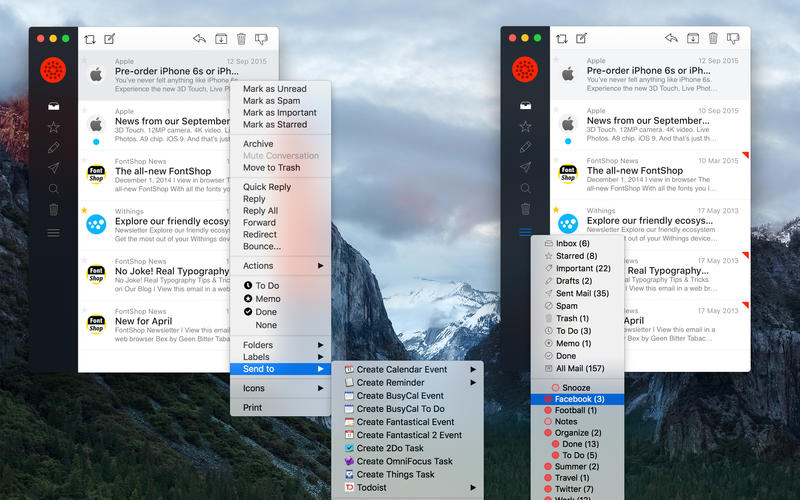Viewport: 800px width, 500px height.
Task: Click the search magnifier in left window sidebar
Action: [x=53, y=188]
